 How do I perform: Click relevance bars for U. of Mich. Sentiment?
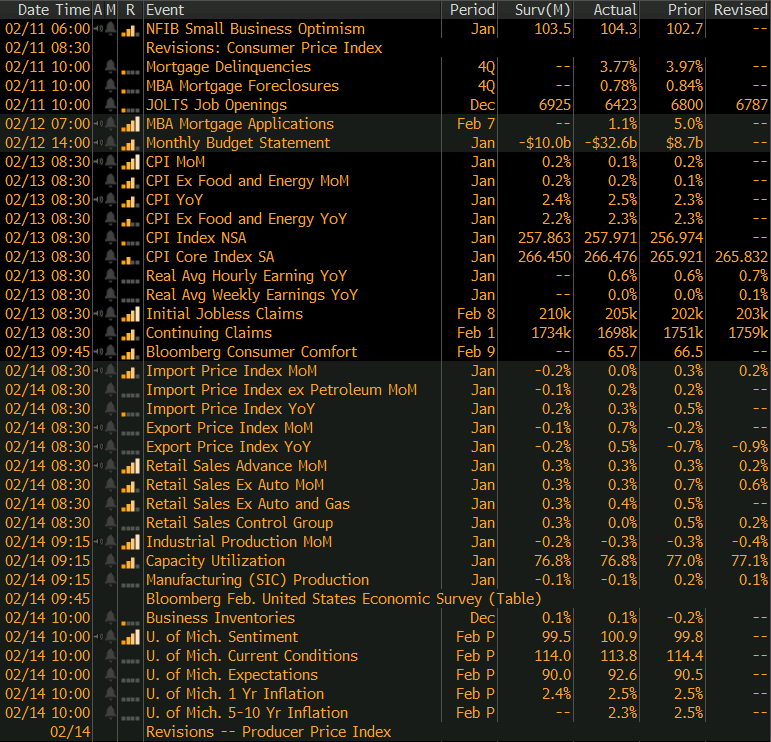[130, 637]
